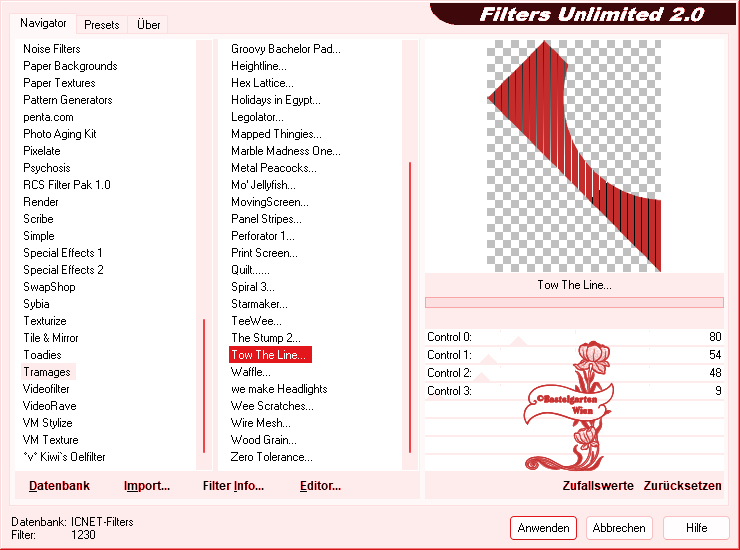Adjust the Control 3 slider
The width and height of the screenshot is (740, 550).
pyautogui.click(x=574, y=391)
